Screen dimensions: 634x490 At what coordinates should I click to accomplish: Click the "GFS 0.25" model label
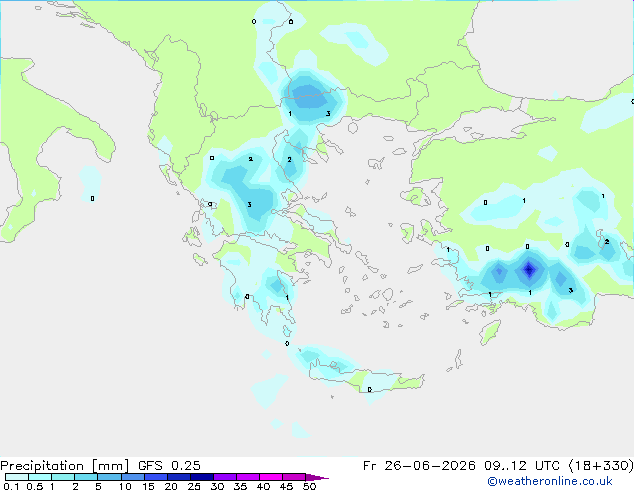169,466
